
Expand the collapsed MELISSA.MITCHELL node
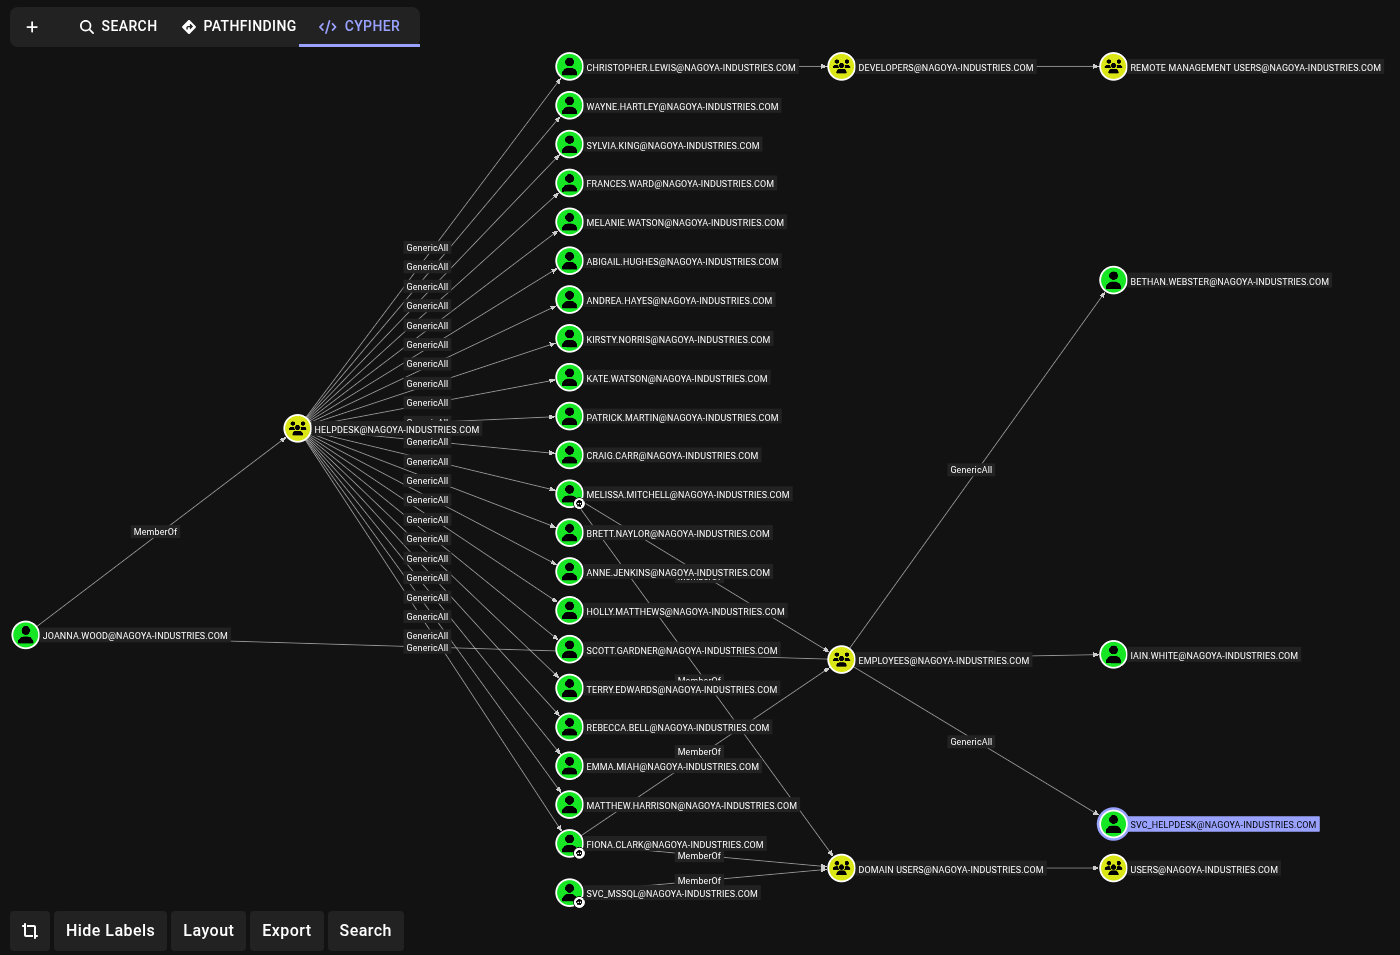click(x=579, y=504)
